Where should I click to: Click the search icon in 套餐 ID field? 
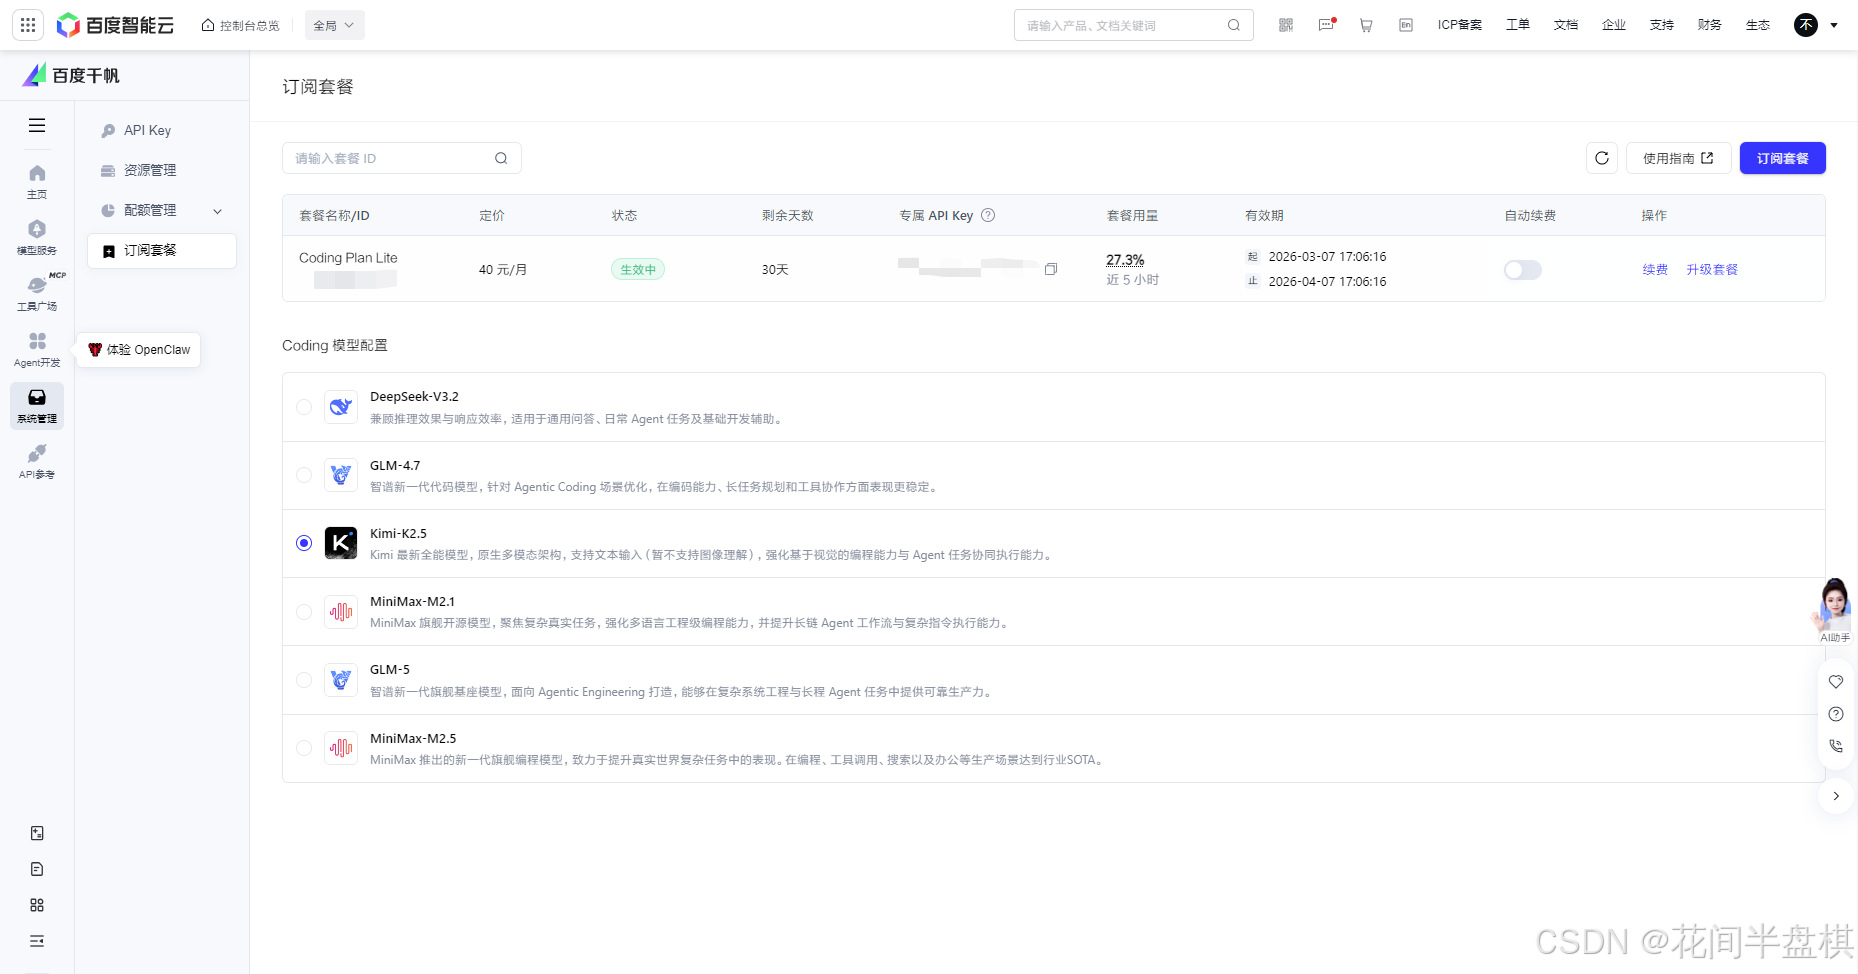pos(501,158)
